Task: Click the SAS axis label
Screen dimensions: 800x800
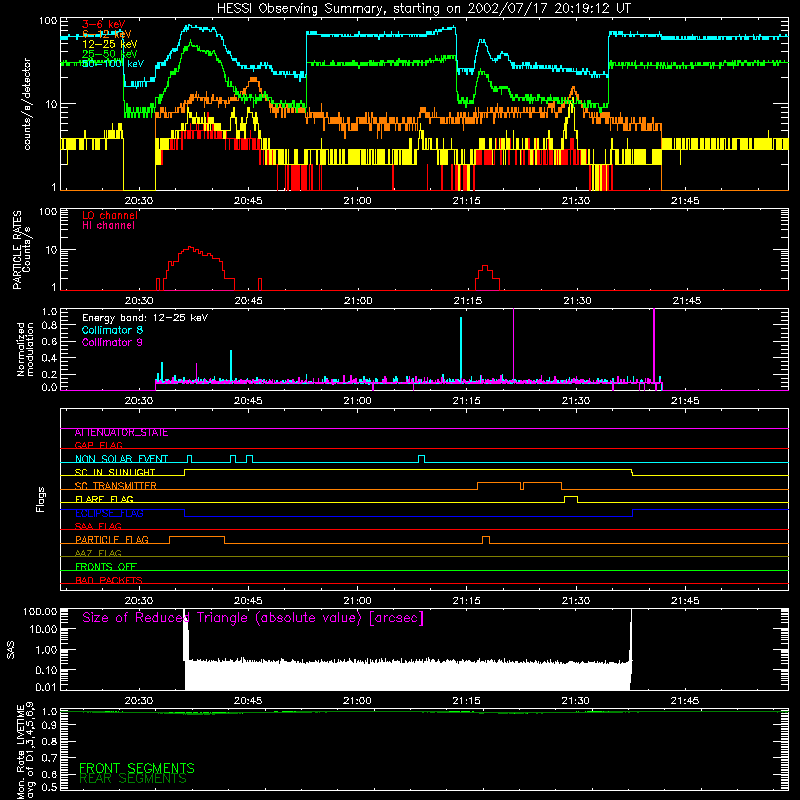Action: 11,649
